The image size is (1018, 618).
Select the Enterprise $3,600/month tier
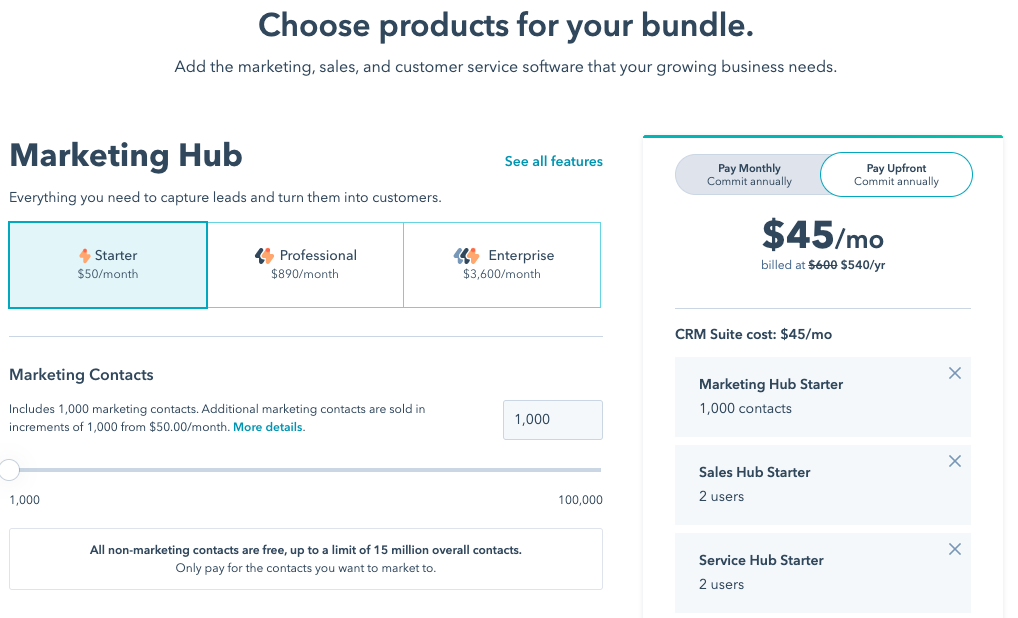pyautogui.click(x=501, y=264)
